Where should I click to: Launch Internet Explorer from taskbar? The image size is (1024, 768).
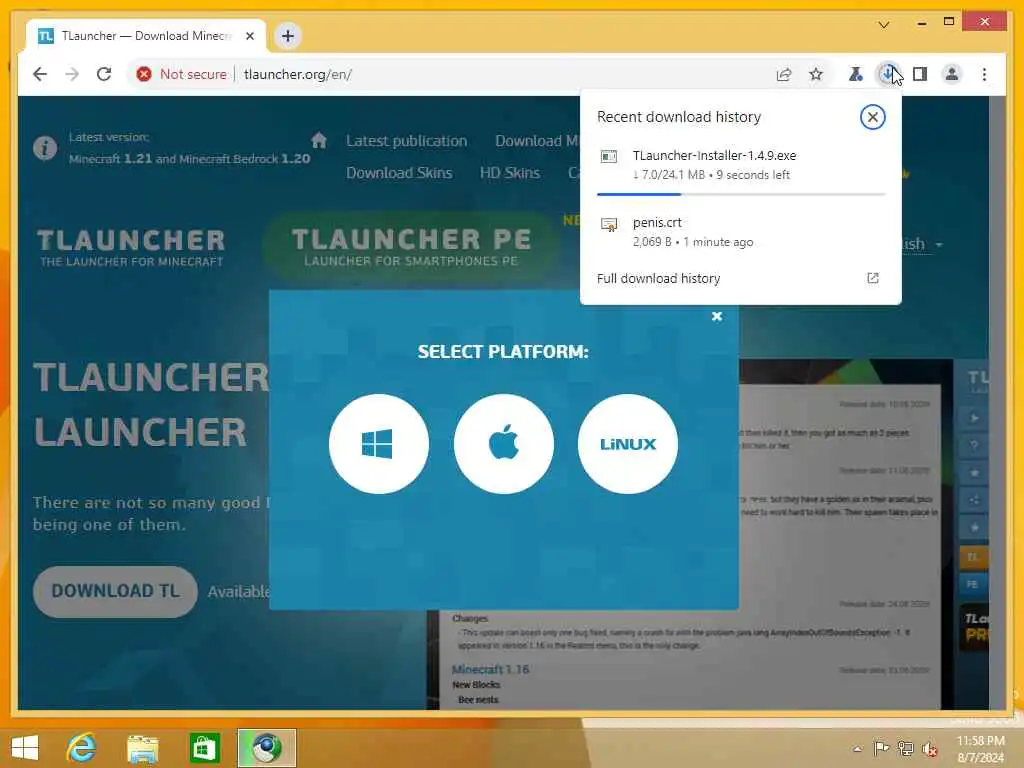82,748
